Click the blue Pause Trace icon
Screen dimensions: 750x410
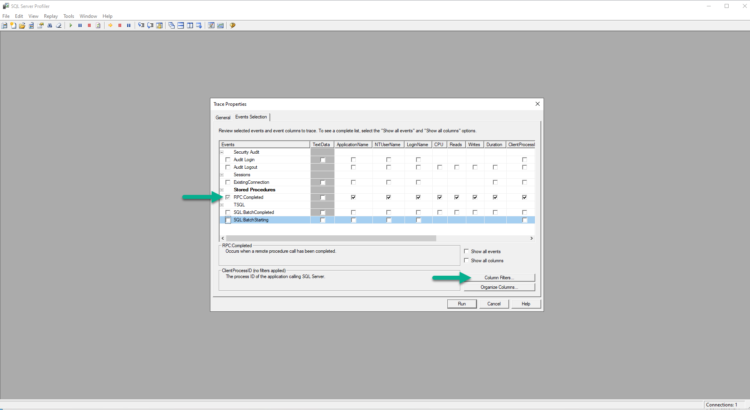click(80, 25)
